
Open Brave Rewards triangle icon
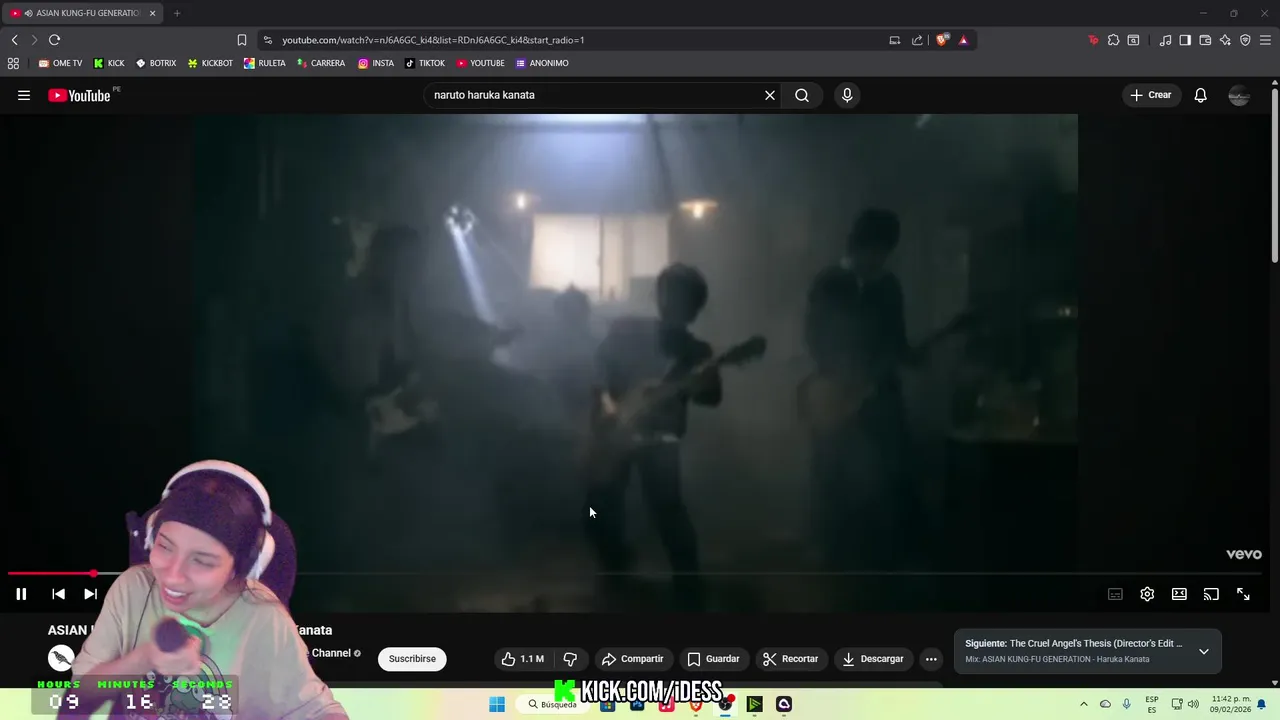pos(963,40)
